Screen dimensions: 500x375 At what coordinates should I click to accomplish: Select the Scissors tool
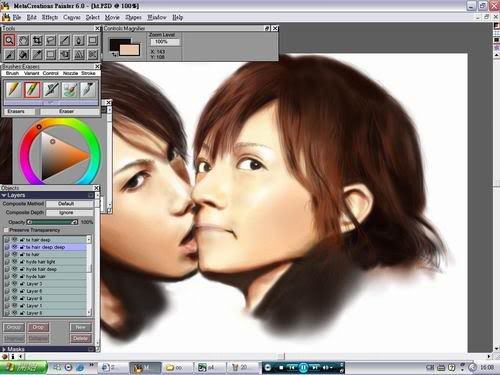tap(93, 54)
